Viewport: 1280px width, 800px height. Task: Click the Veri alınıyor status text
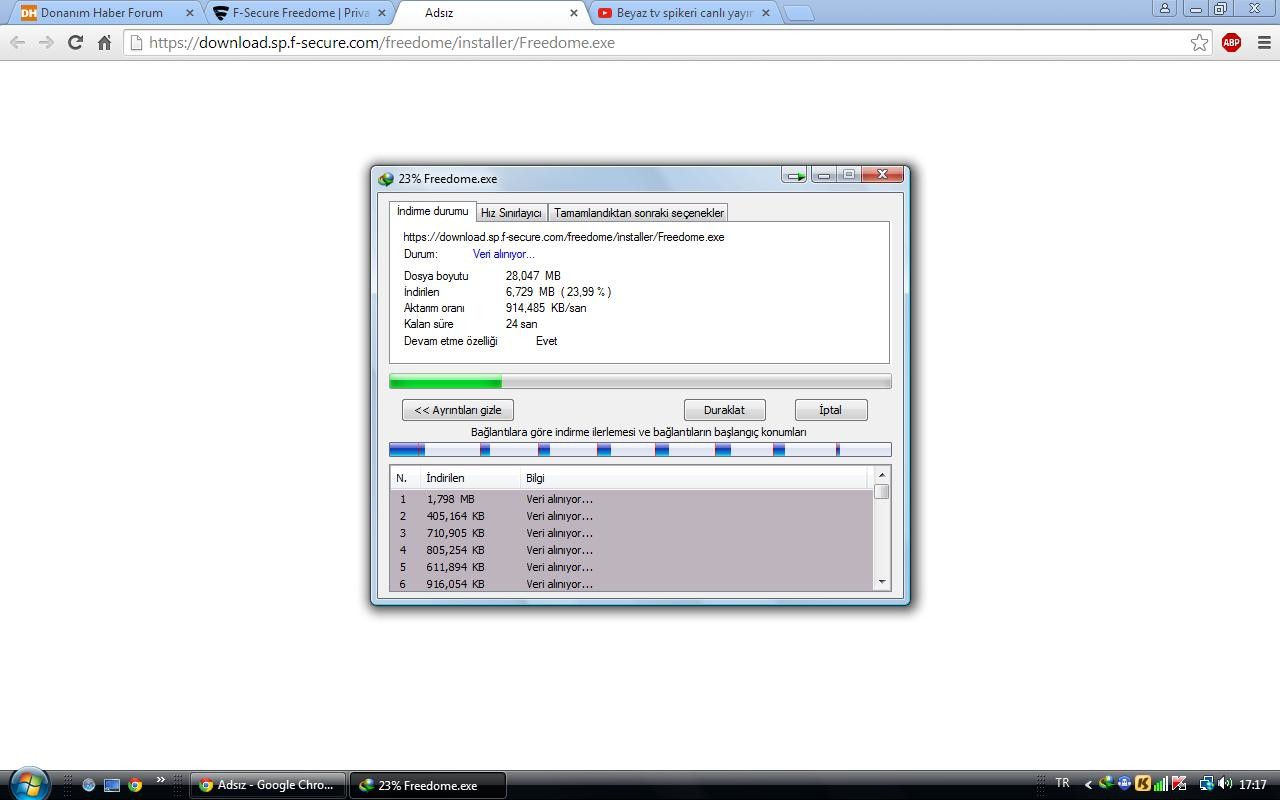coord(503,254)
